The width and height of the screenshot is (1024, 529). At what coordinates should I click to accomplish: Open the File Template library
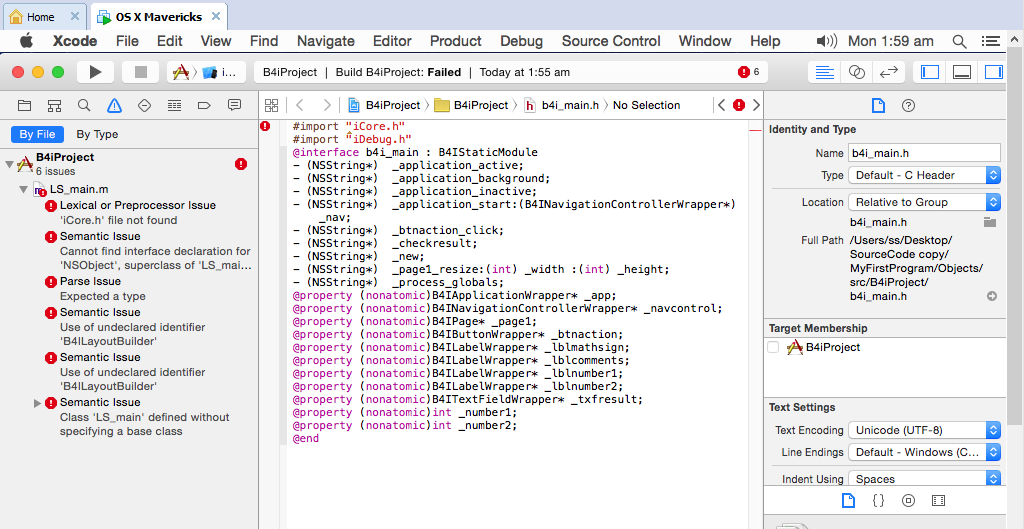point(848,501)
